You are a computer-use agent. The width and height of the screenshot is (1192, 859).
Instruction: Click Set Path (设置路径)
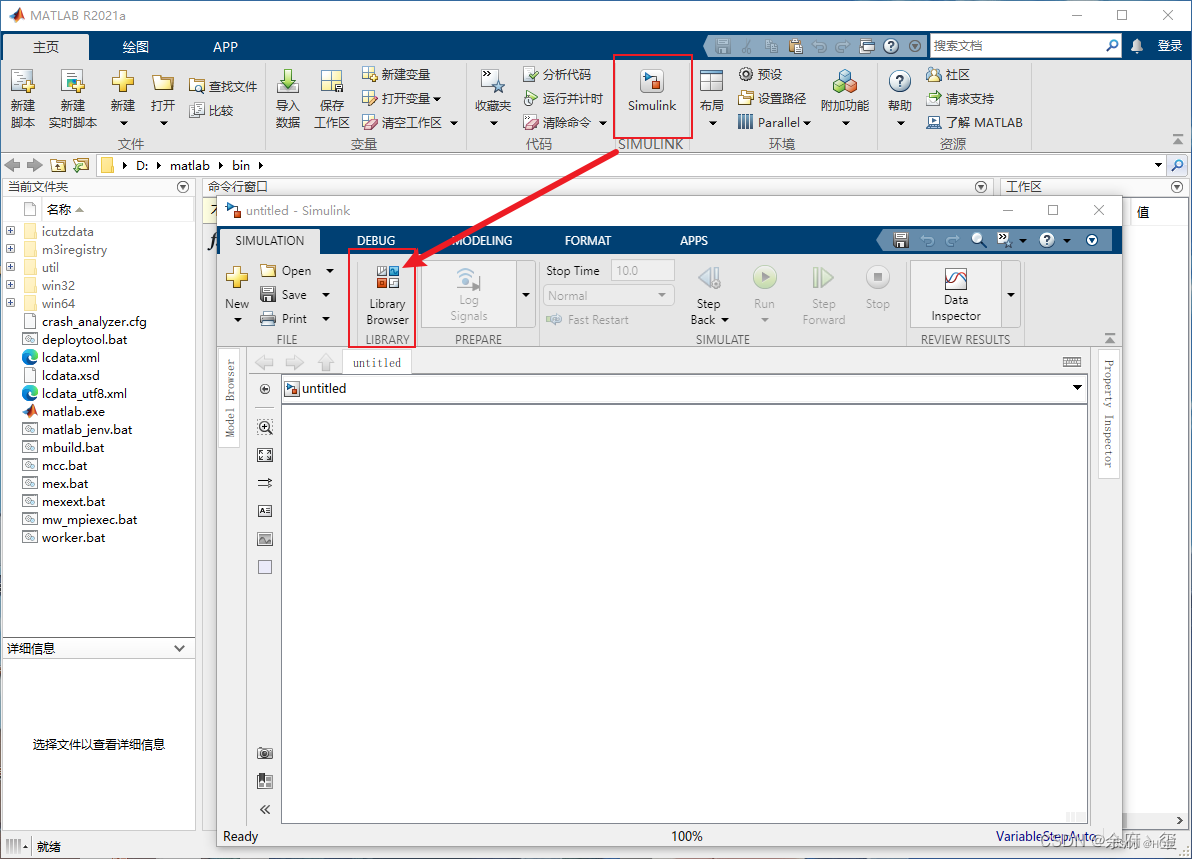(x=772, y=98)
